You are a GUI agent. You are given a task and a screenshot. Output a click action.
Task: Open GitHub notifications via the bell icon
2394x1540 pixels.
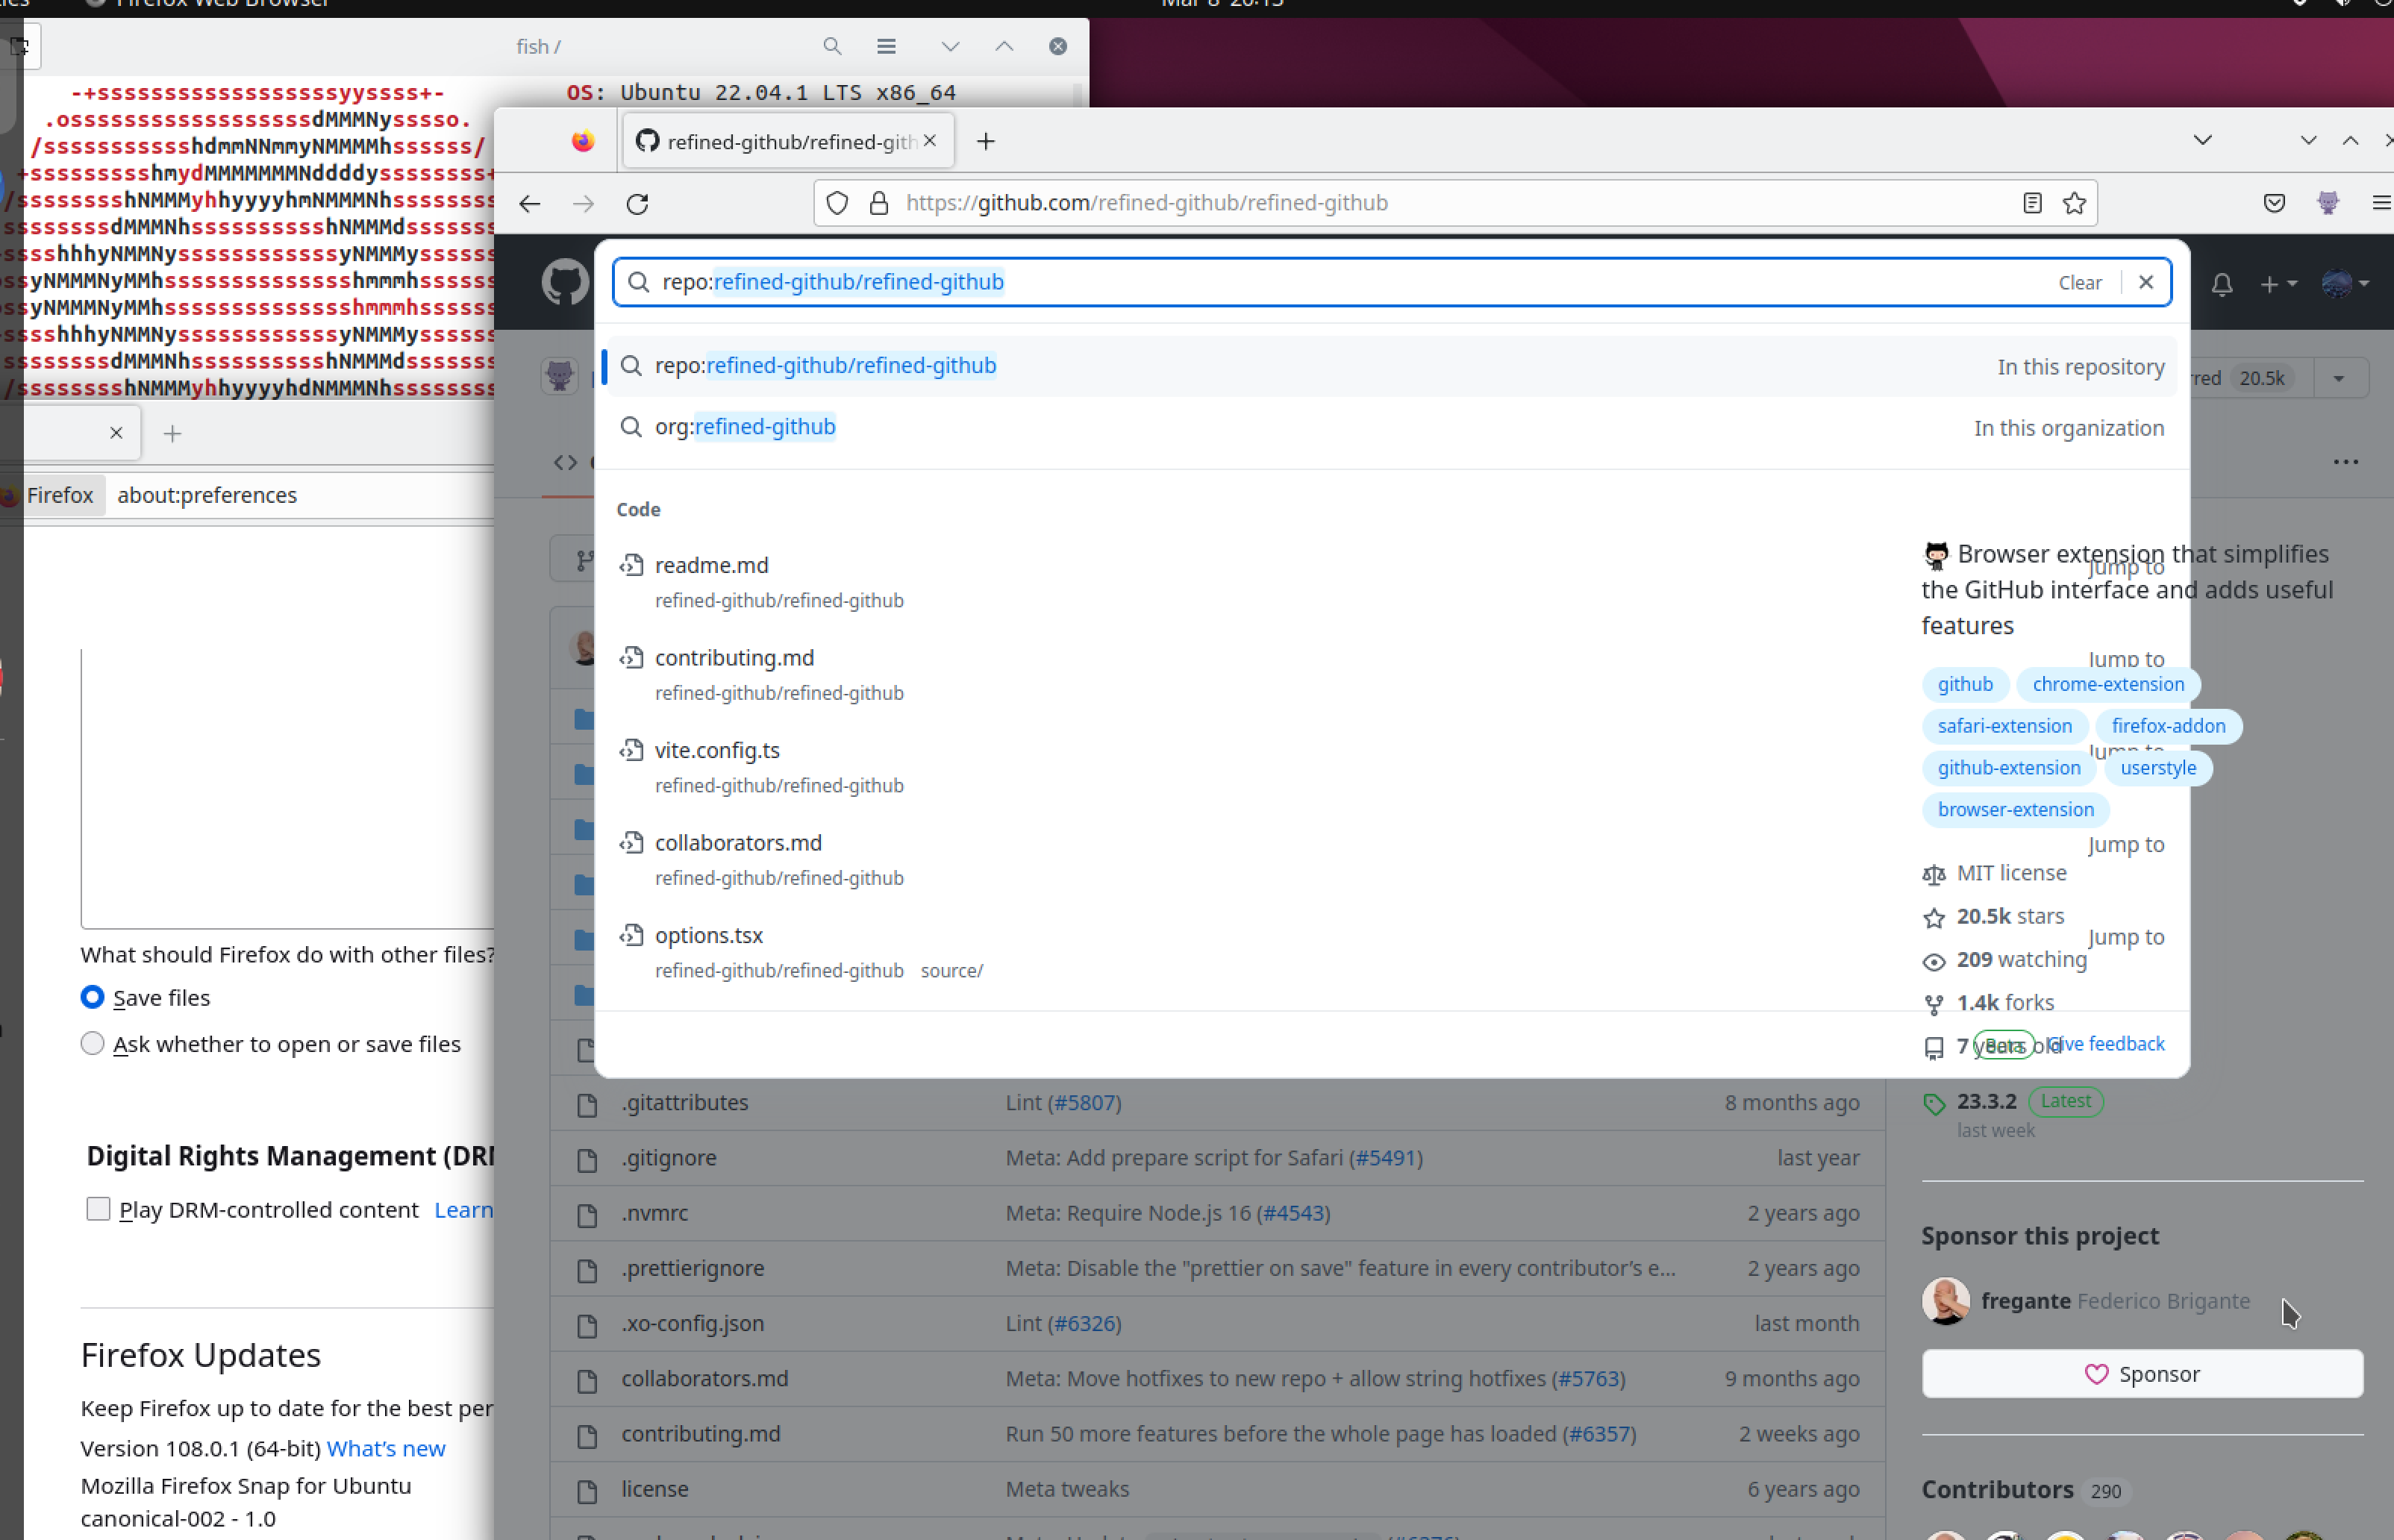(2221, 284)
